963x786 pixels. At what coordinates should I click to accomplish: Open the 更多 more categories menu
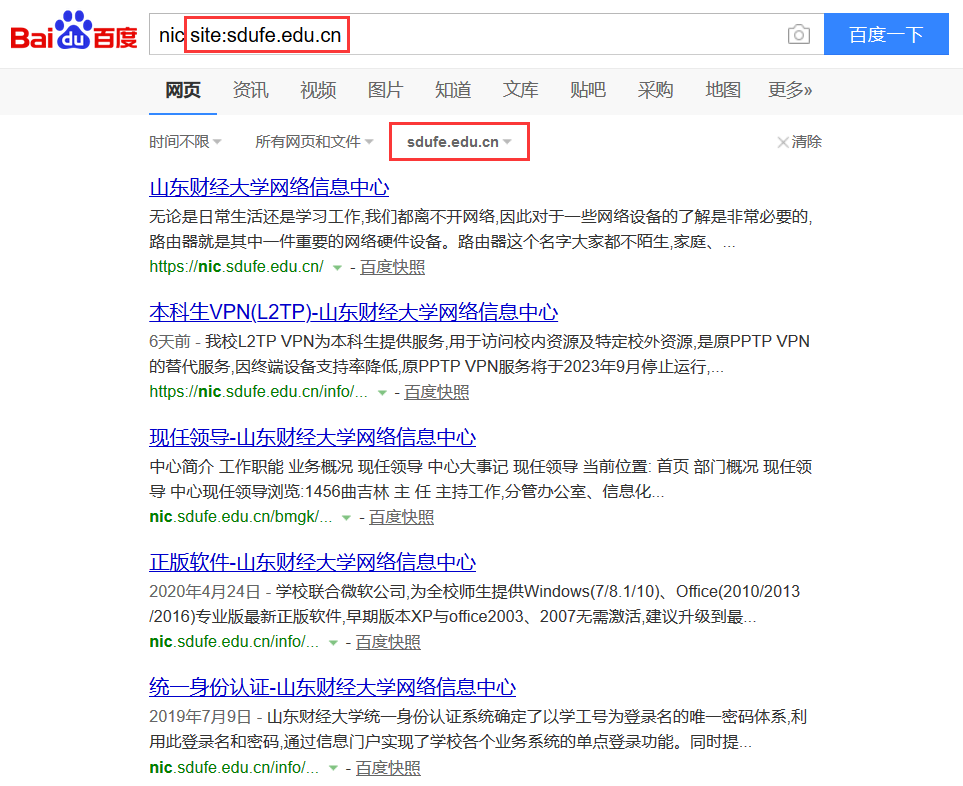pos(790,90)
